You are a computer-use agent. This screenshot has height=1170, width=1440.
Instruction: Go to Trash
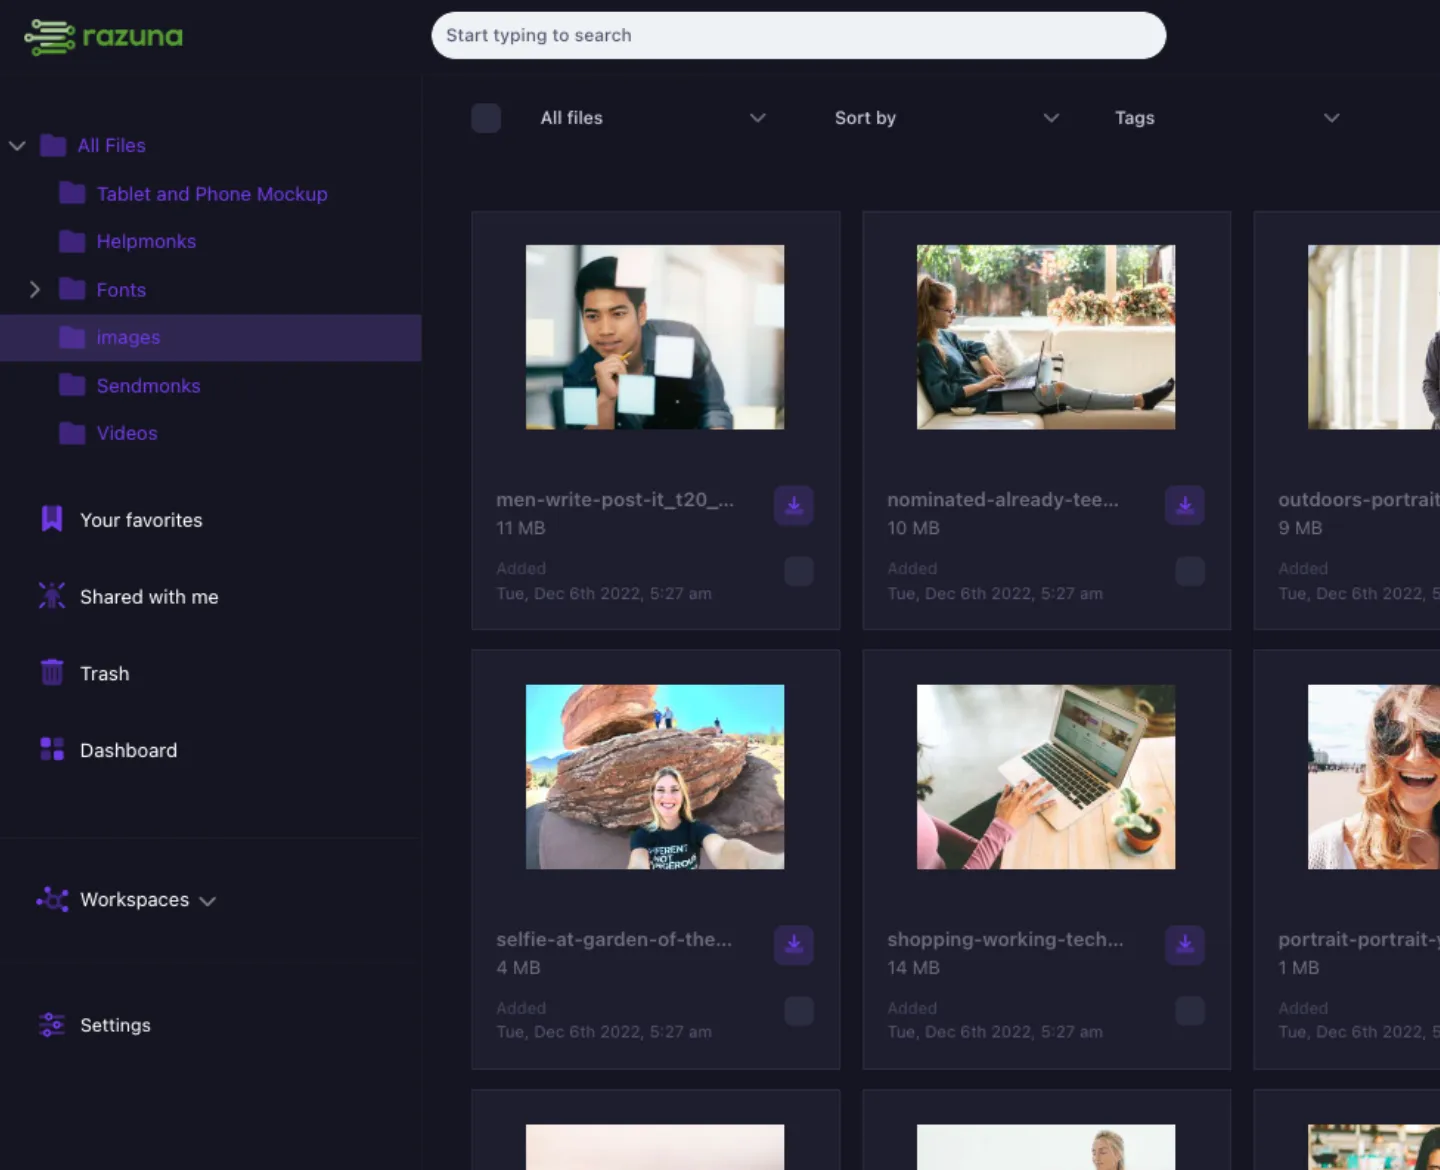click(x=105, y=673)
